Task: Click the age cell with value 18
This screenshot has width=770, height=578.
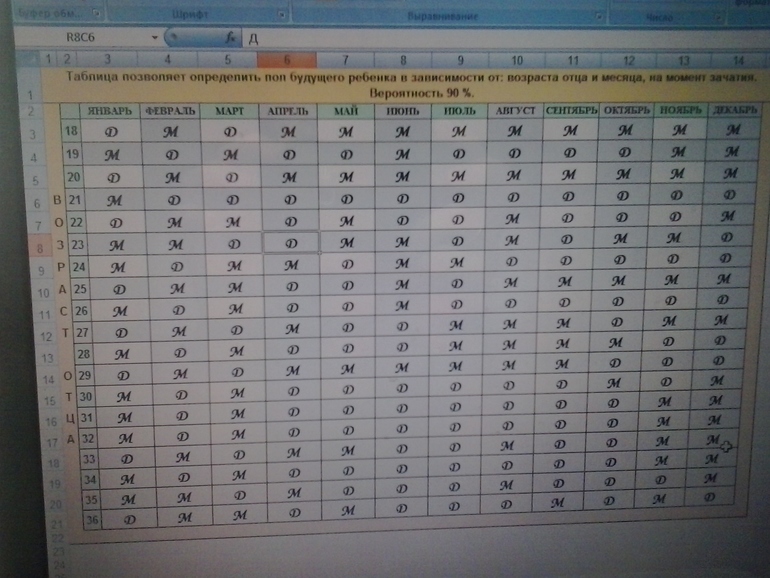Action: click(71, 132)
